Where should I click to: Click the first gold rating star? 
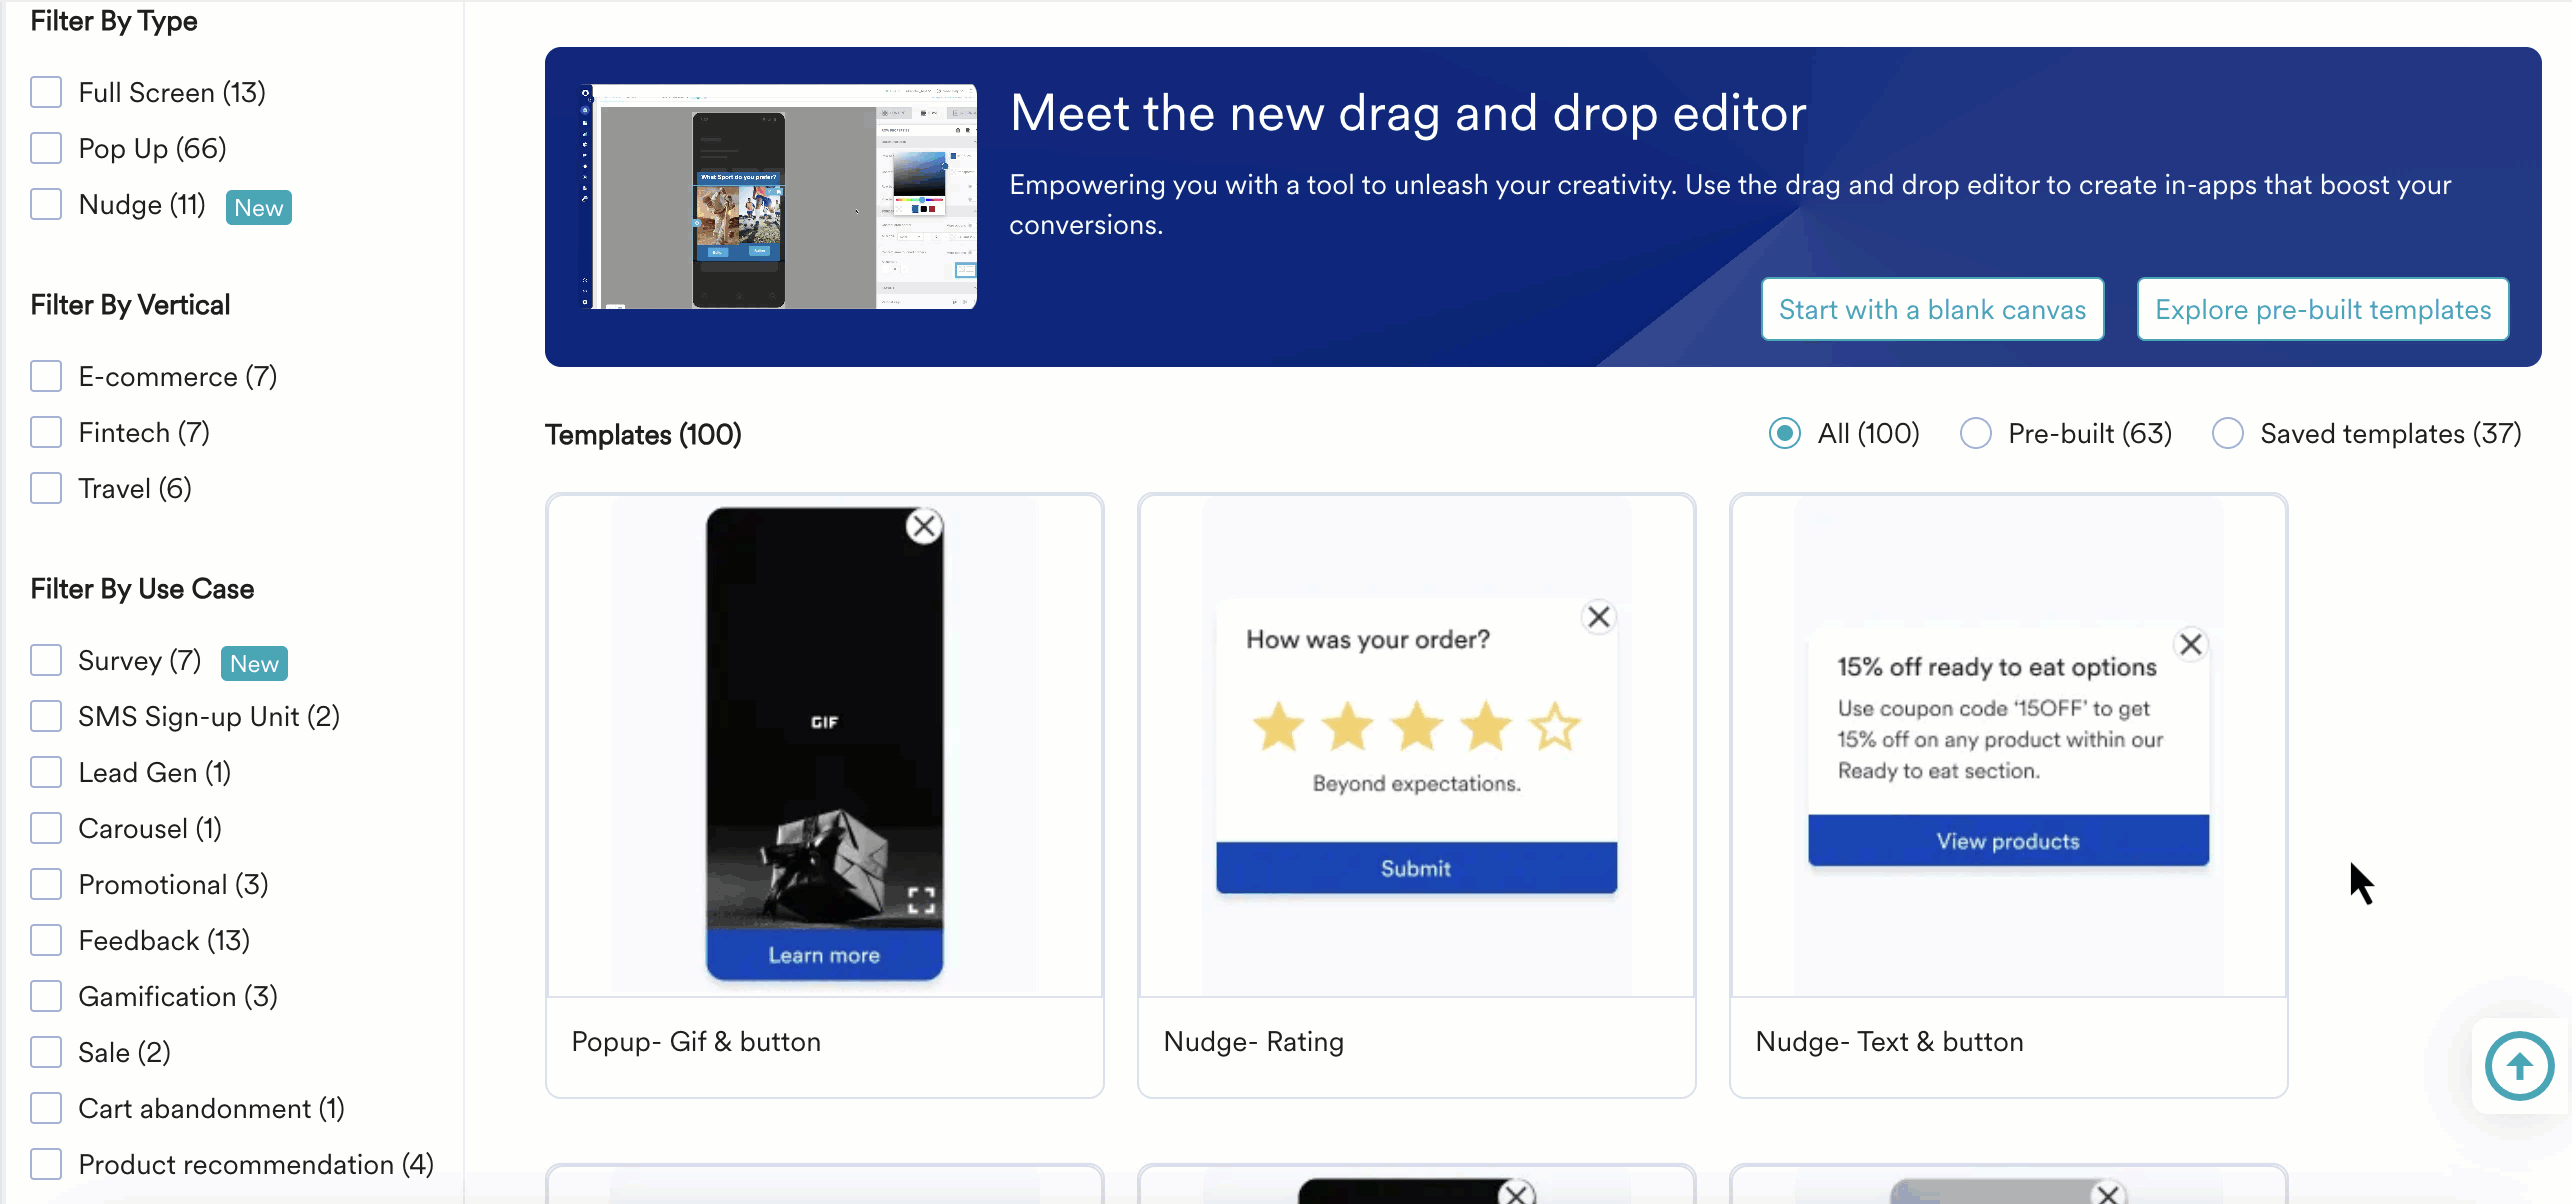[1278, 727]
